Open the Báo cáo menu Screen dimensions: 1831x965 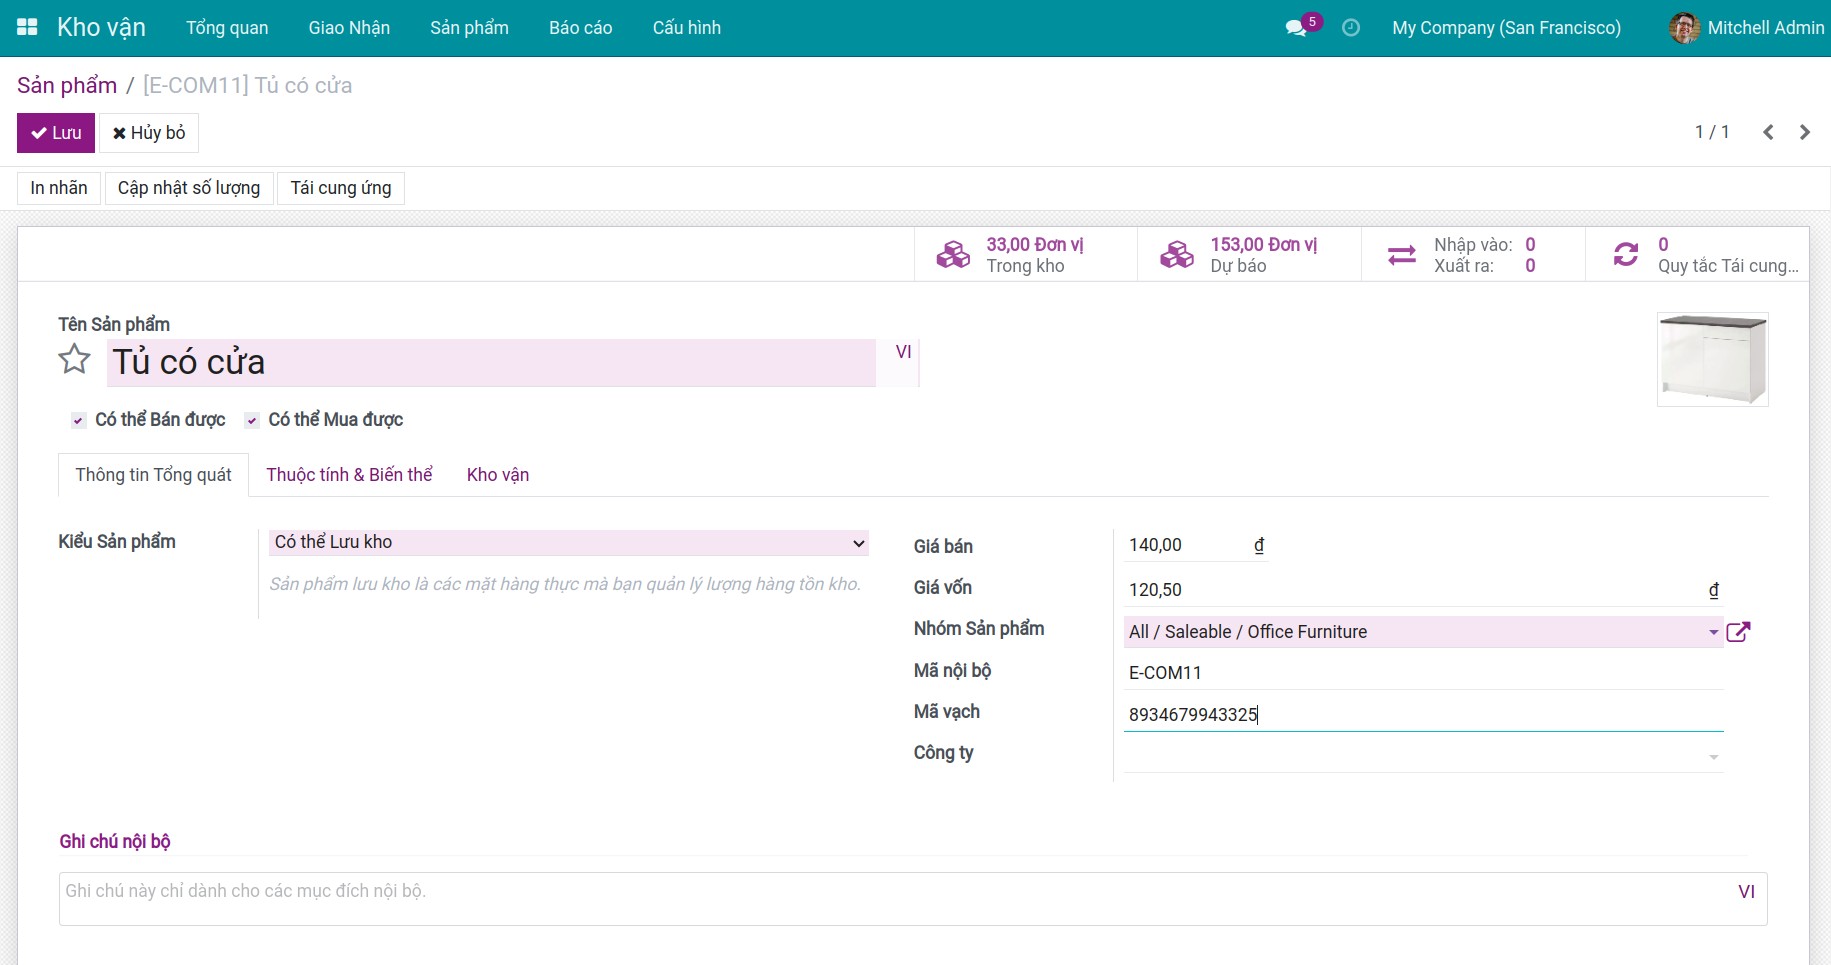pyautogui.click(x=580, y=28)
